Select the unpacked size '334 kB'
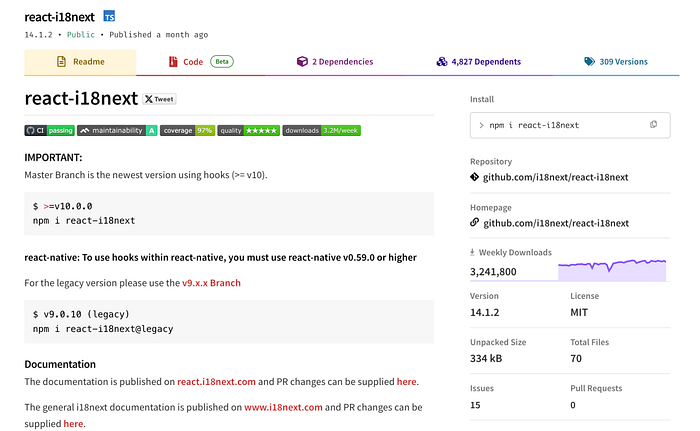 pyautogui.click(x=486, y=359)
